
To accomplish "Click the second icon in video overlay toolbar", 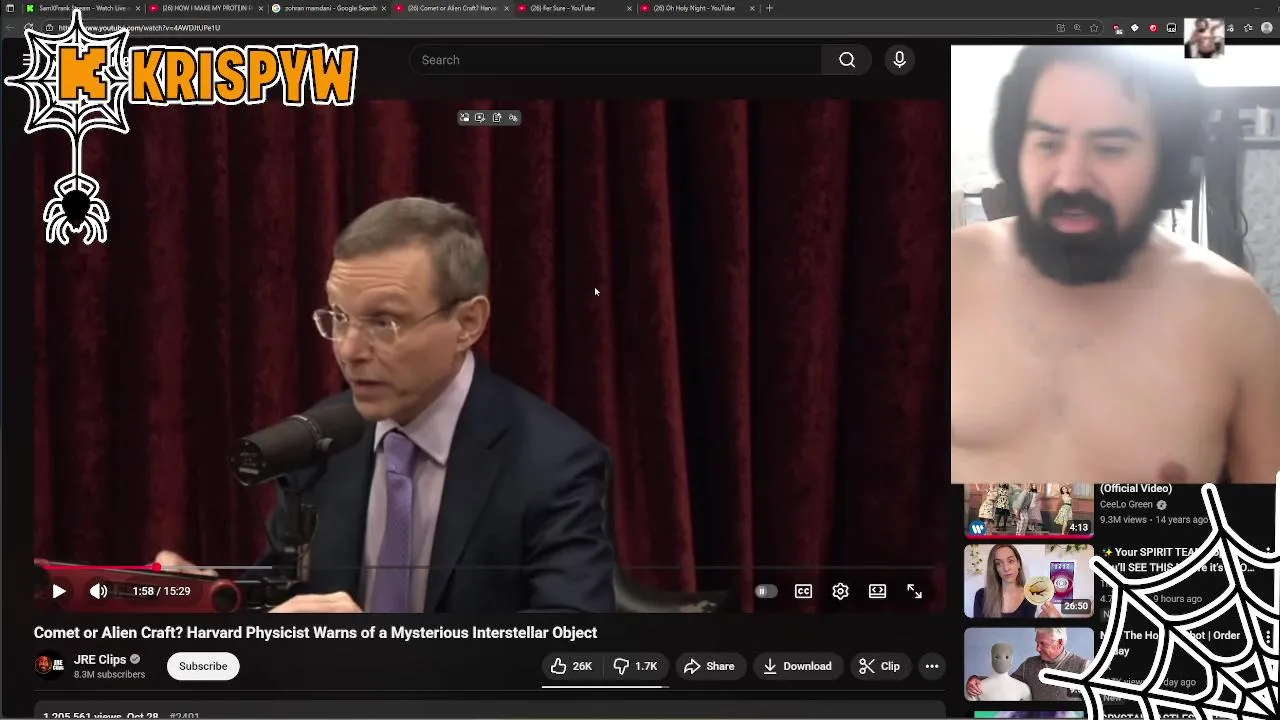I will (x=480, y=118).
